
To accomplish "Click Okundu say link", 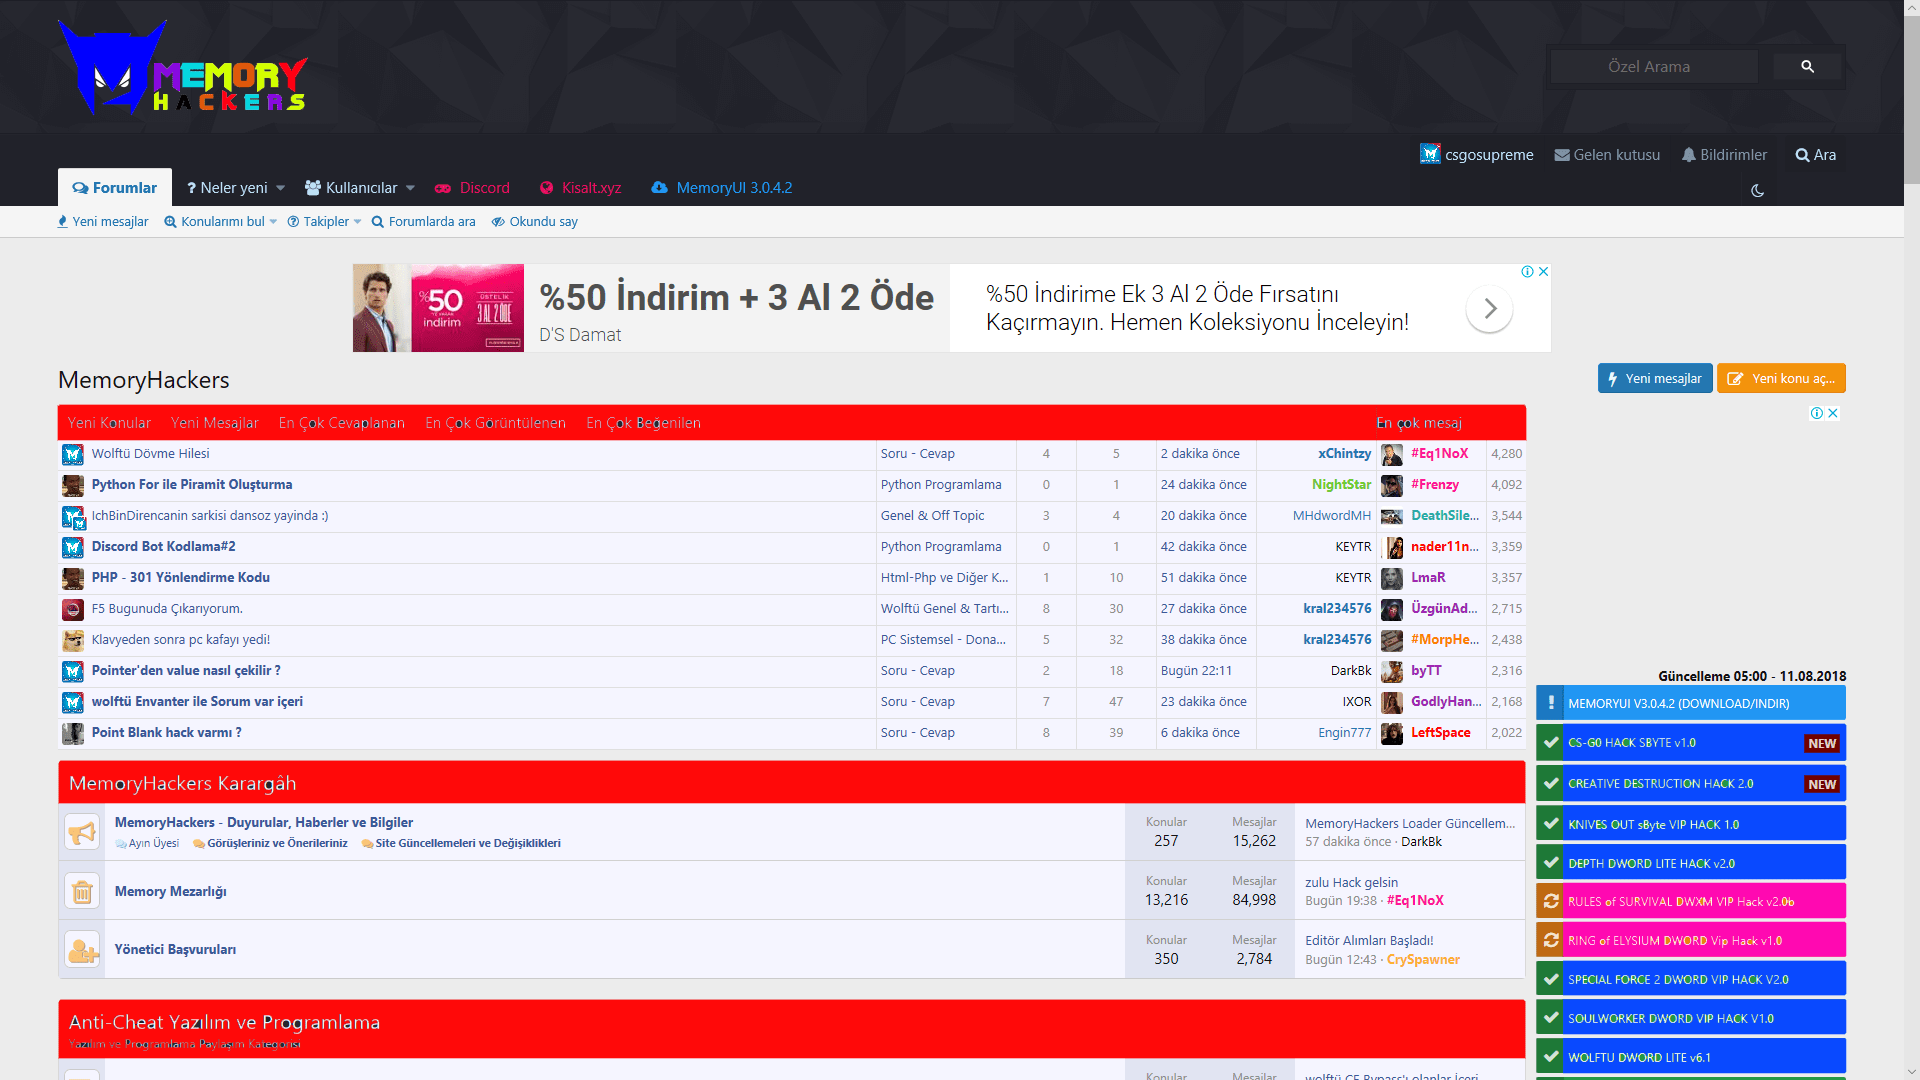I will [535, 222].
